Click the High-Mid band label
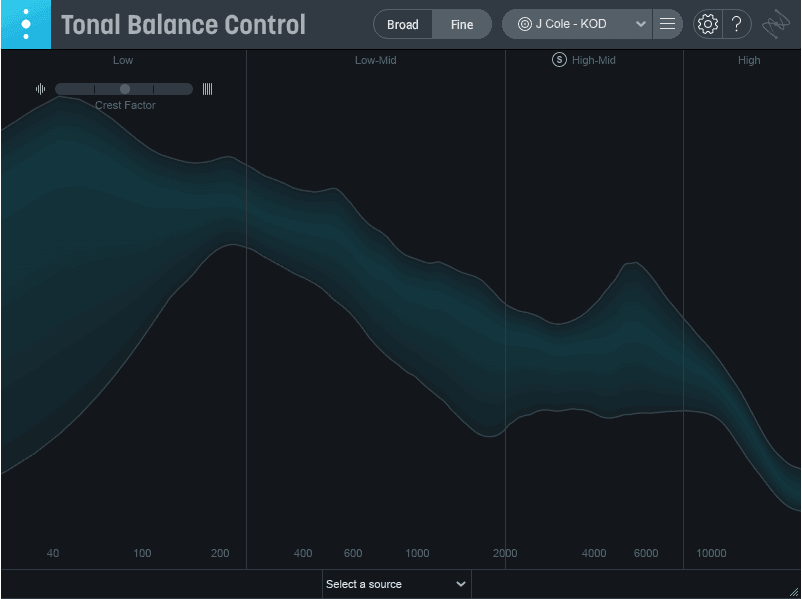 pyautogui.click(x=593, y=60)
